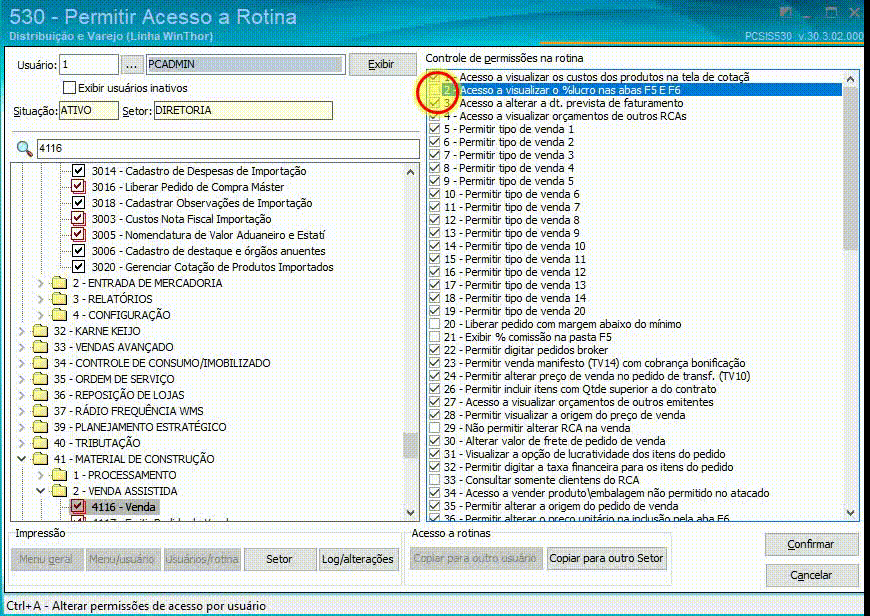Select the 36 - REPOSIÇÃO DE LOJAS folder icon
Viewport: 870px width, 616px height.
click(41, 396)
